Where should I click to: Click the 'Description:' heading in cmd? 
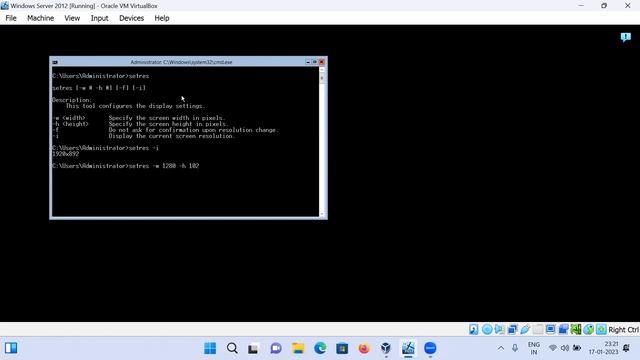point(72,100)
